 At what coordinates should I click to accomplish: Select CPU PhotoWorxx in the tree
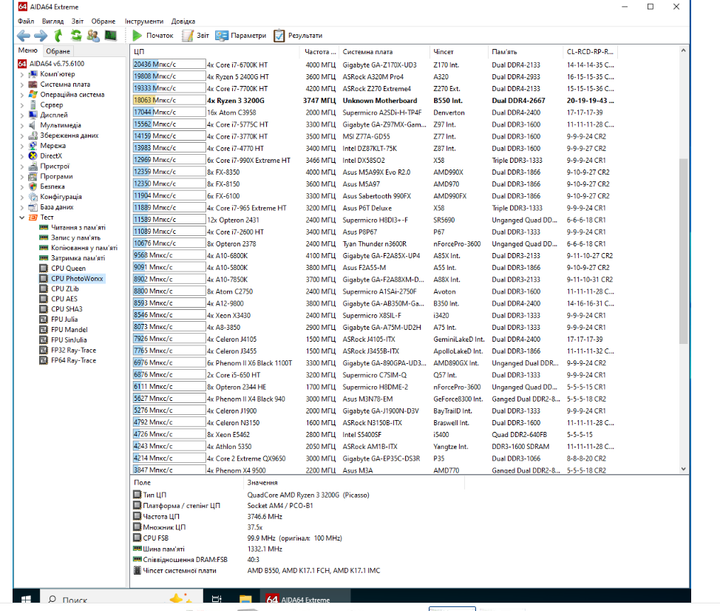[77, 279]
